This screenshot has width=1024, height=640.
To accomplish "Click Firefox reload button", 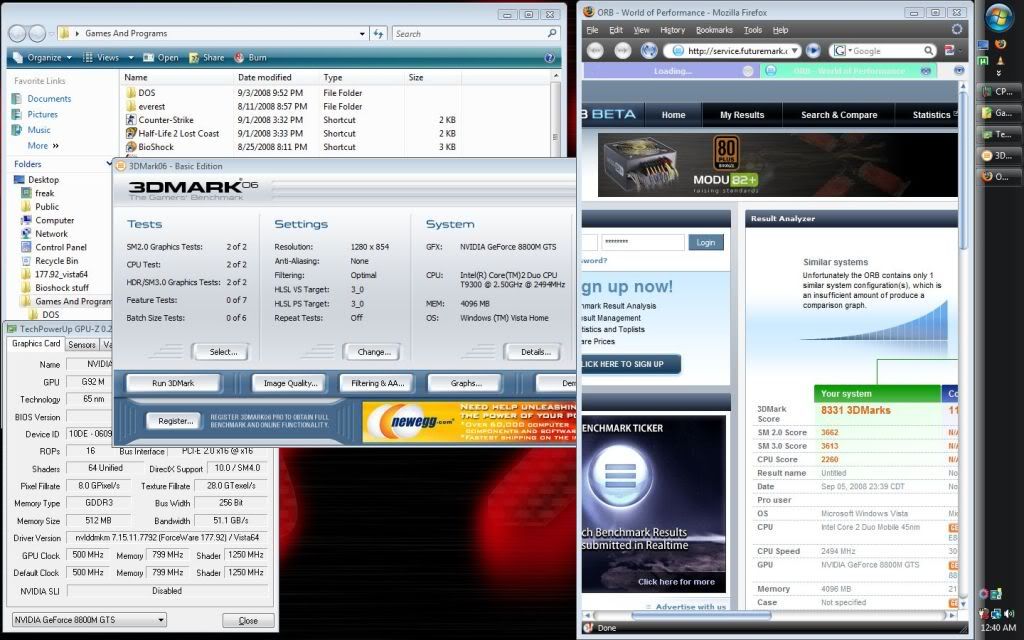I will coord(648,50).
